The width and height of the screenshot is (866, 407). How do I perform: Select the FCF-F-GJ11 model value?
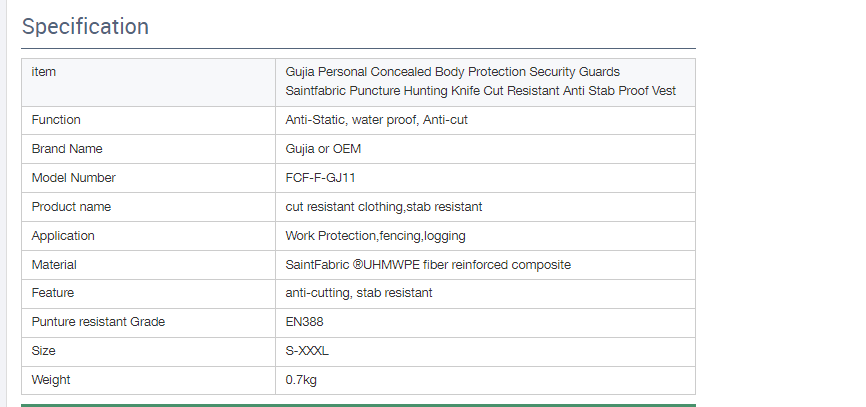pyautogui.click(x=321, y=178)
